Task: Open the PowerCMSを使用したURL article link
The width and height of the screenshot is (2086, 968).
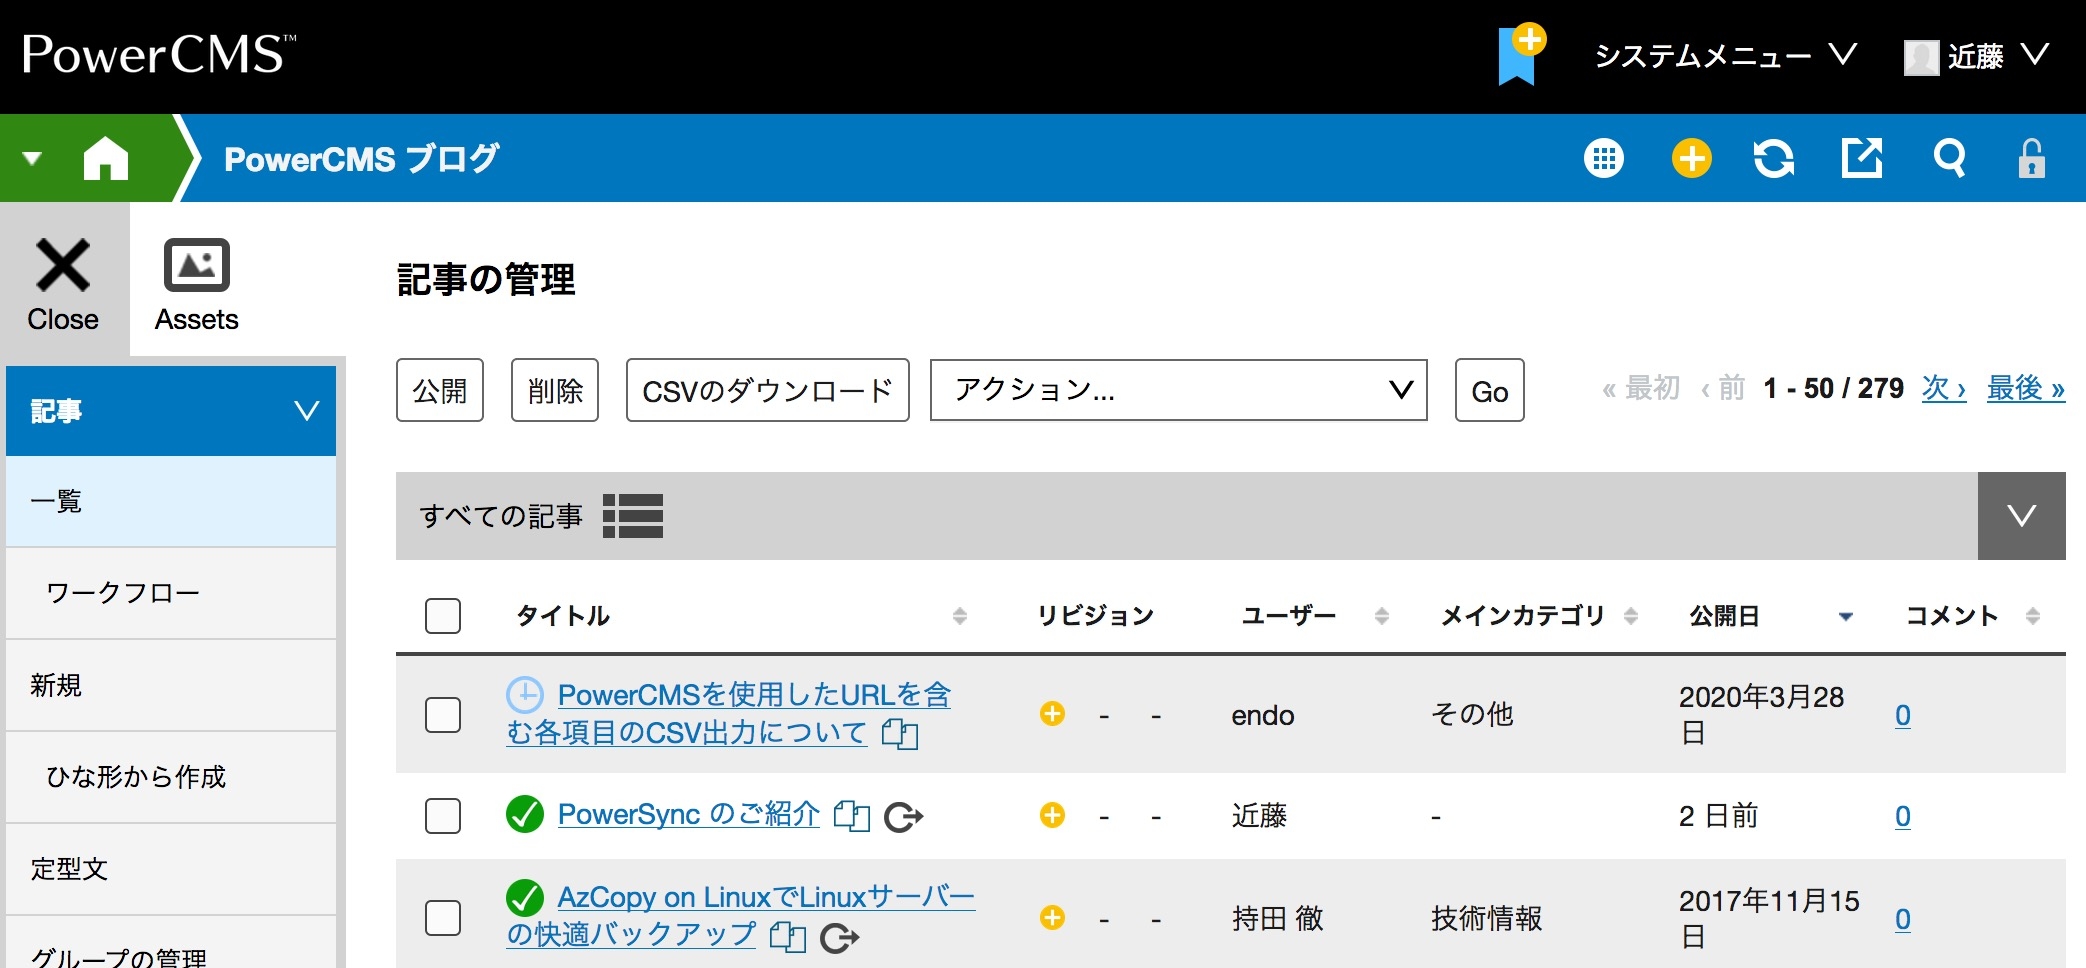Action: coord(728,713)
